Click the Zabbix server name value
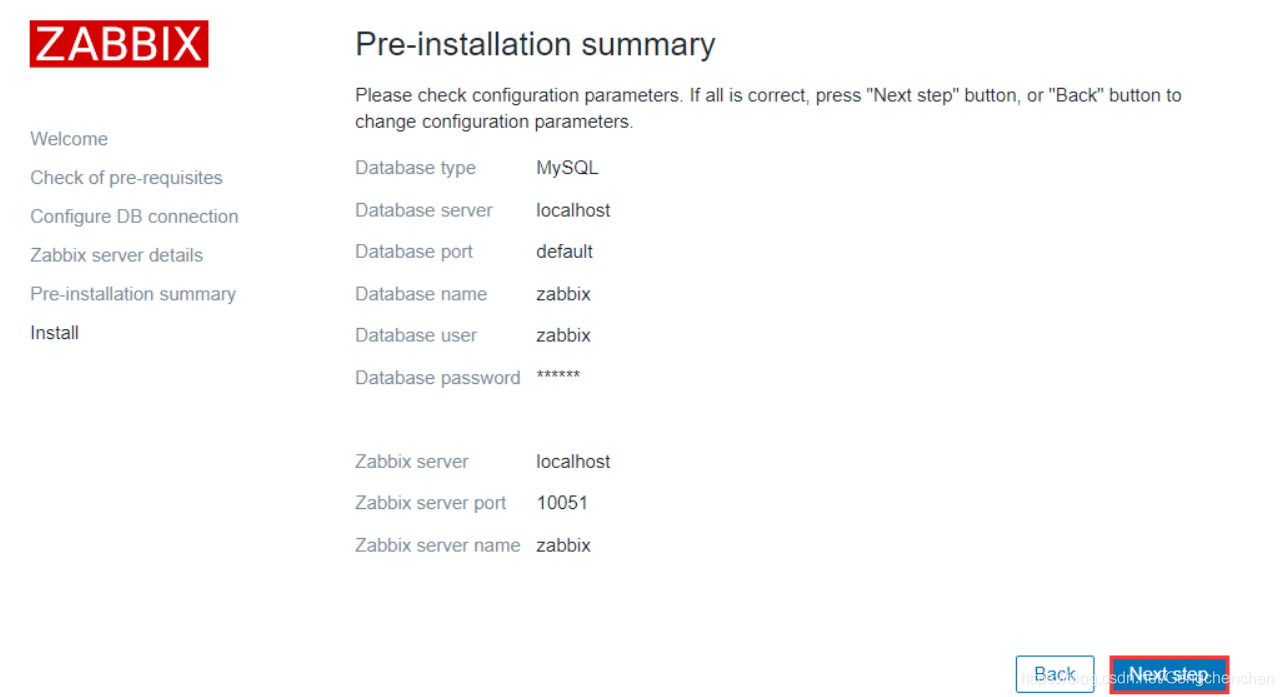This screenshot has height=697, width=1283. [563, 546]
